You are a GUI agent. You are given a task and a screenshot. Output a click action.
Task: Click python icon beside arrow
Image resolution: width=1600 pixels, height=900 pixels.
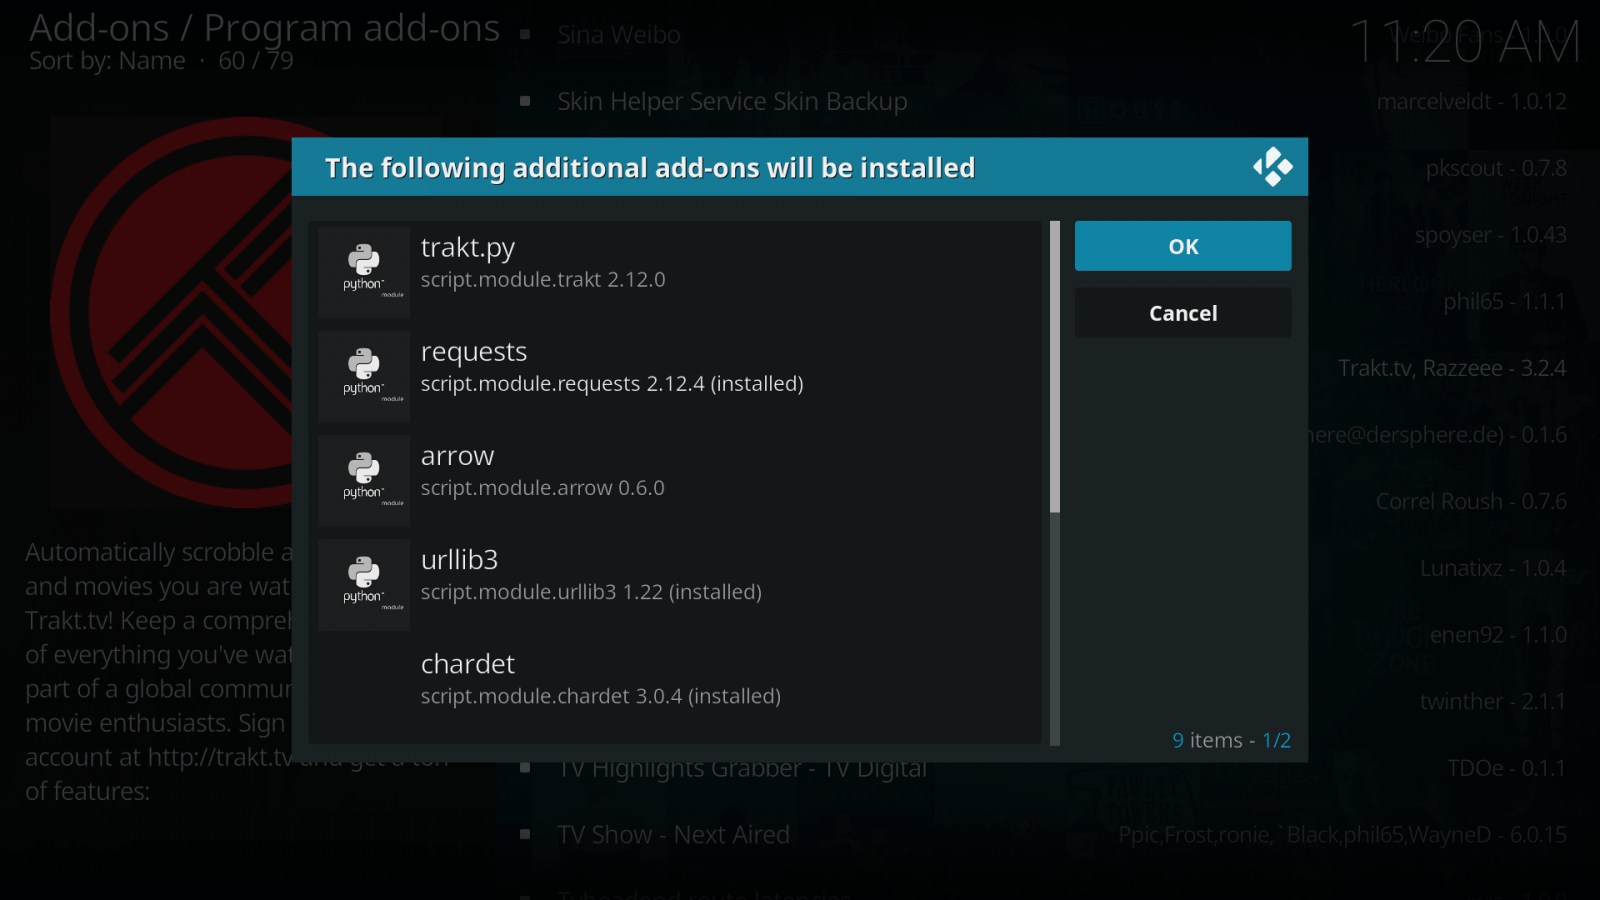click(364, 480)
